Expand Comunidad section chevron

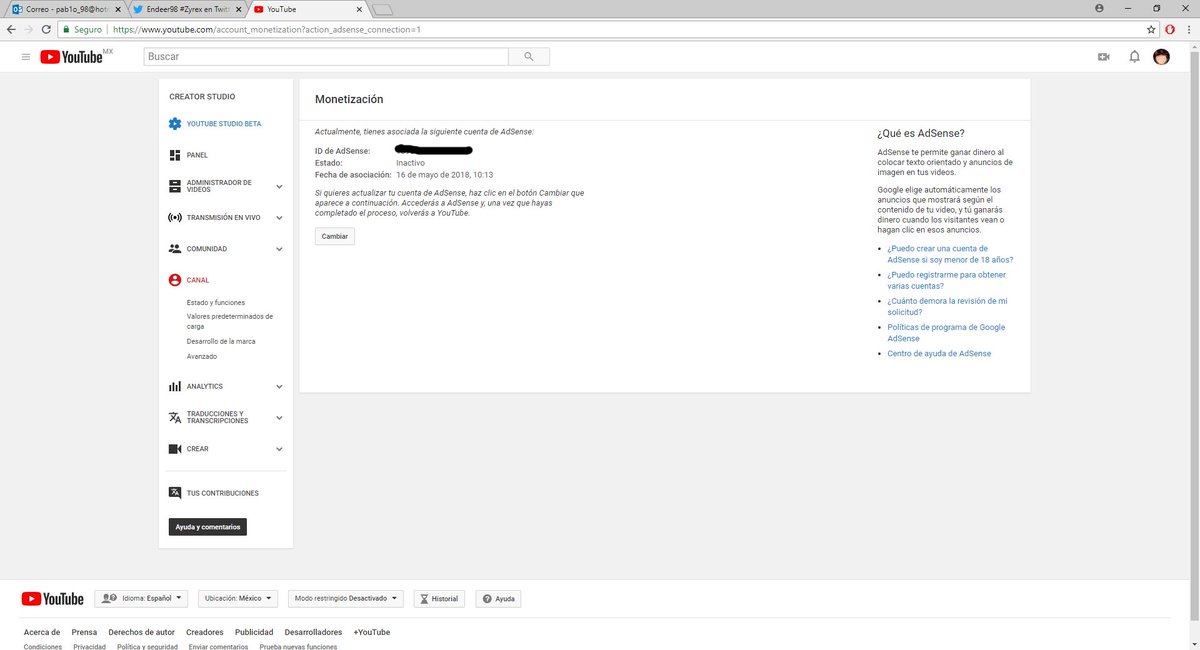tap(279, 248)
